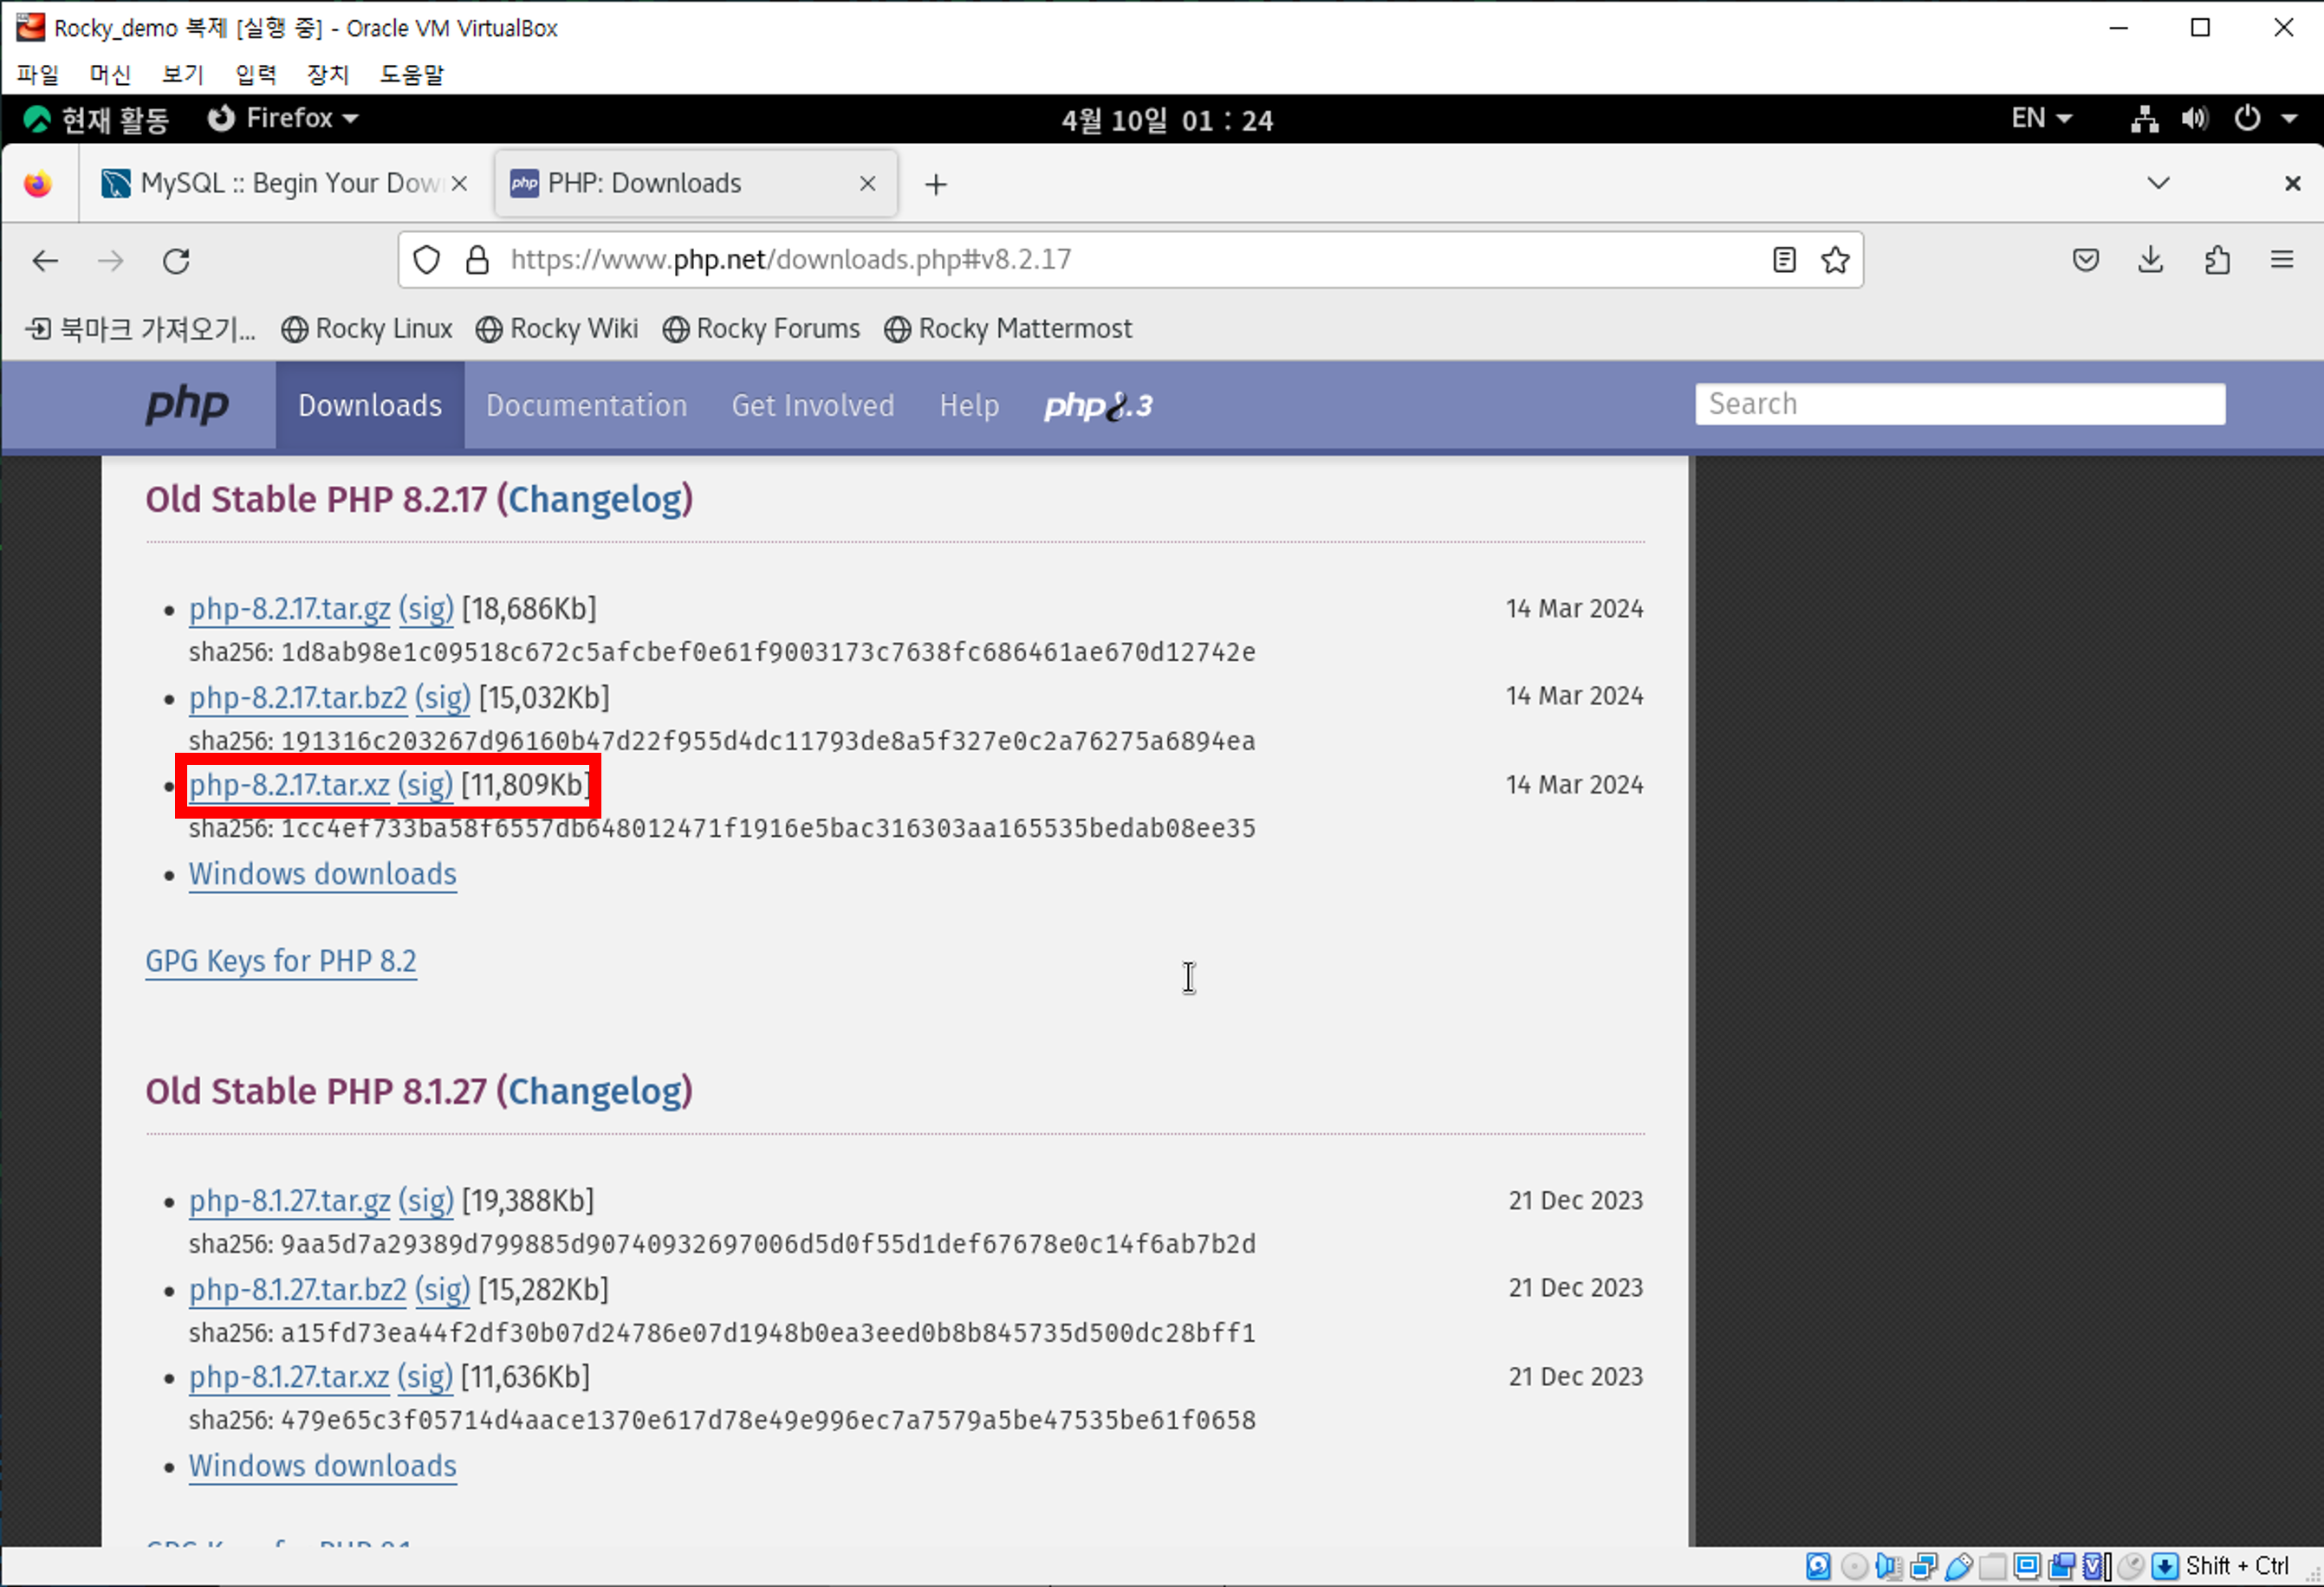
Task: Bookmark this page with star icon
Action: point(1834,260)
